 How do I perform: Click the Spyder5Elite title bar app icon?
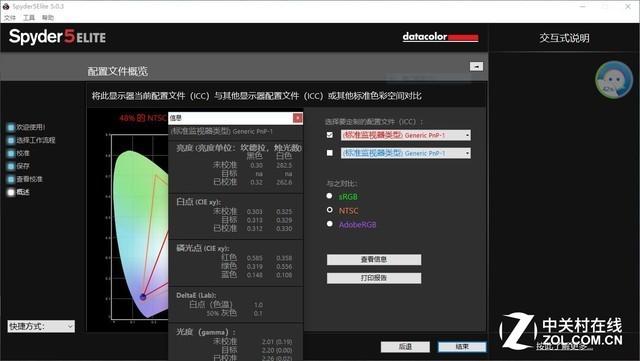pyautogui.click(x=6, y=6)
